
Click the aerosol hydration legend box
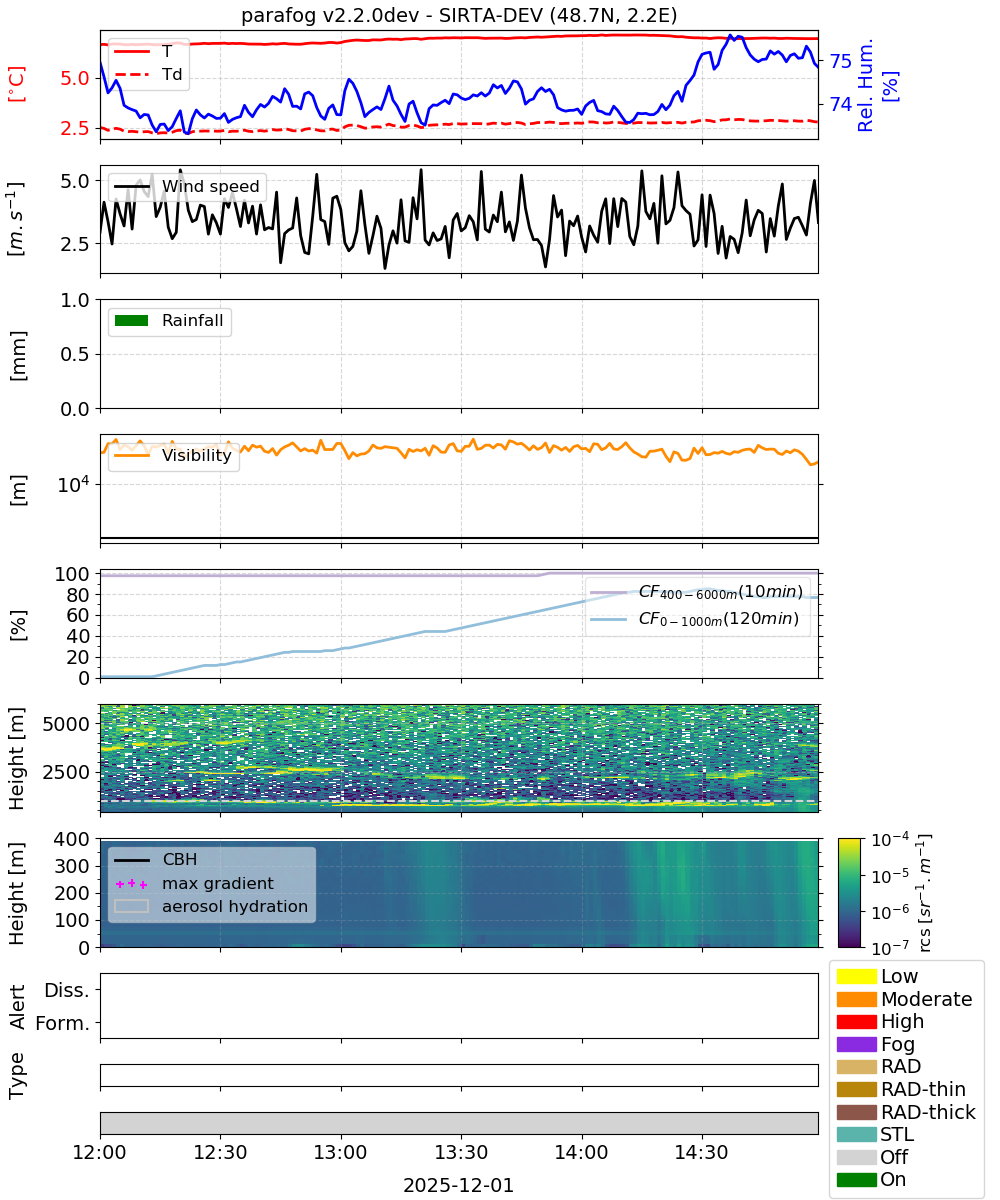pyautogui.click(x=131, y=907)
